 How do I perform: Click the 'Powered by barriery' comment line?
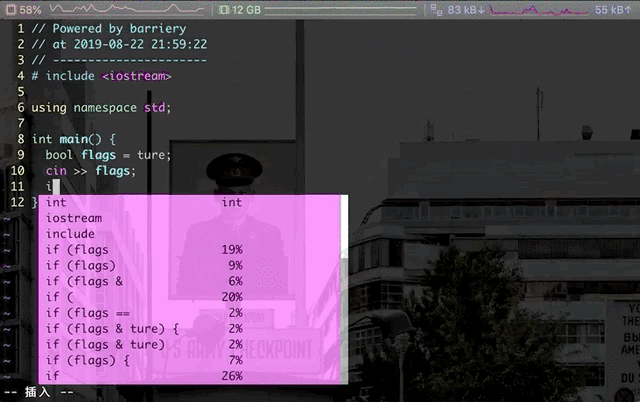[109, 29]
